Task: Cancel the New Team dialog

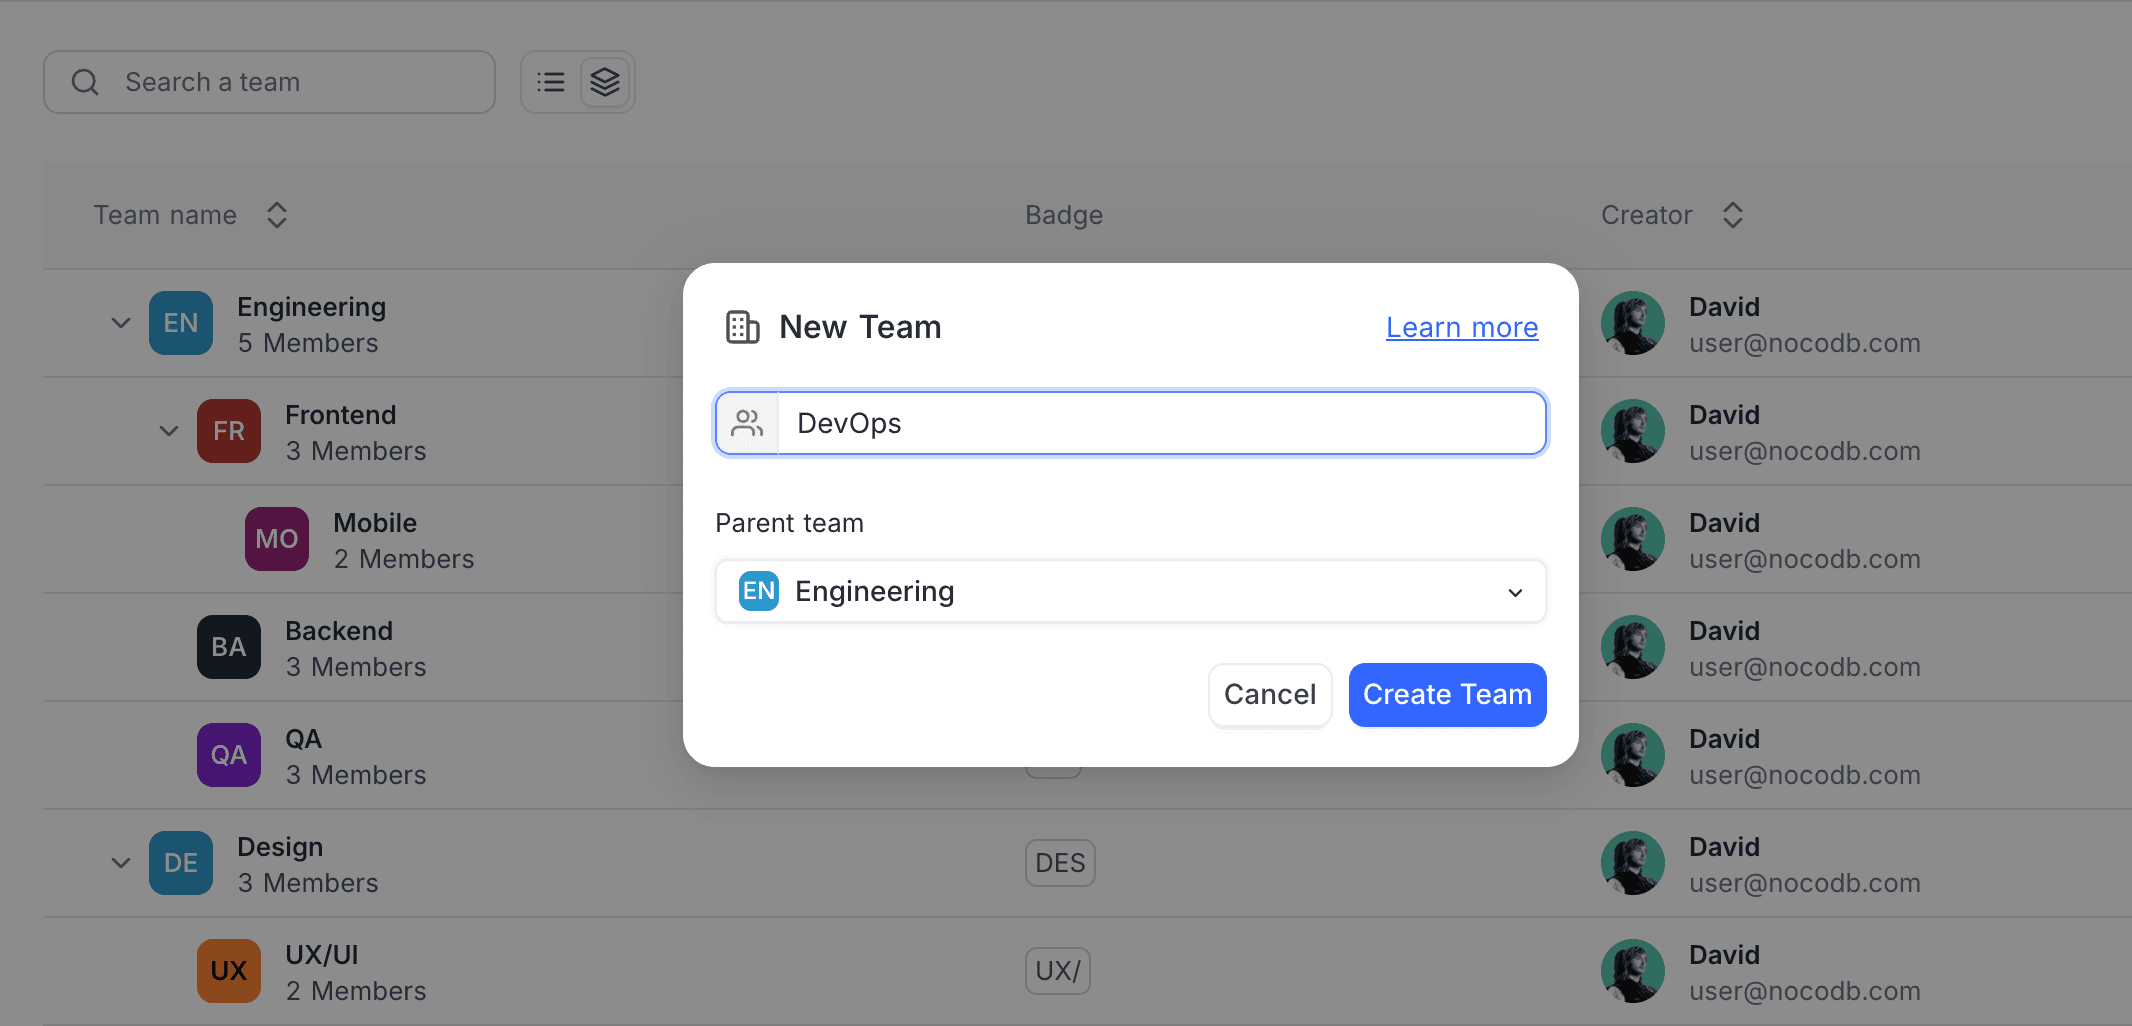Action: pyautogui.click(x=1270, y=695)
